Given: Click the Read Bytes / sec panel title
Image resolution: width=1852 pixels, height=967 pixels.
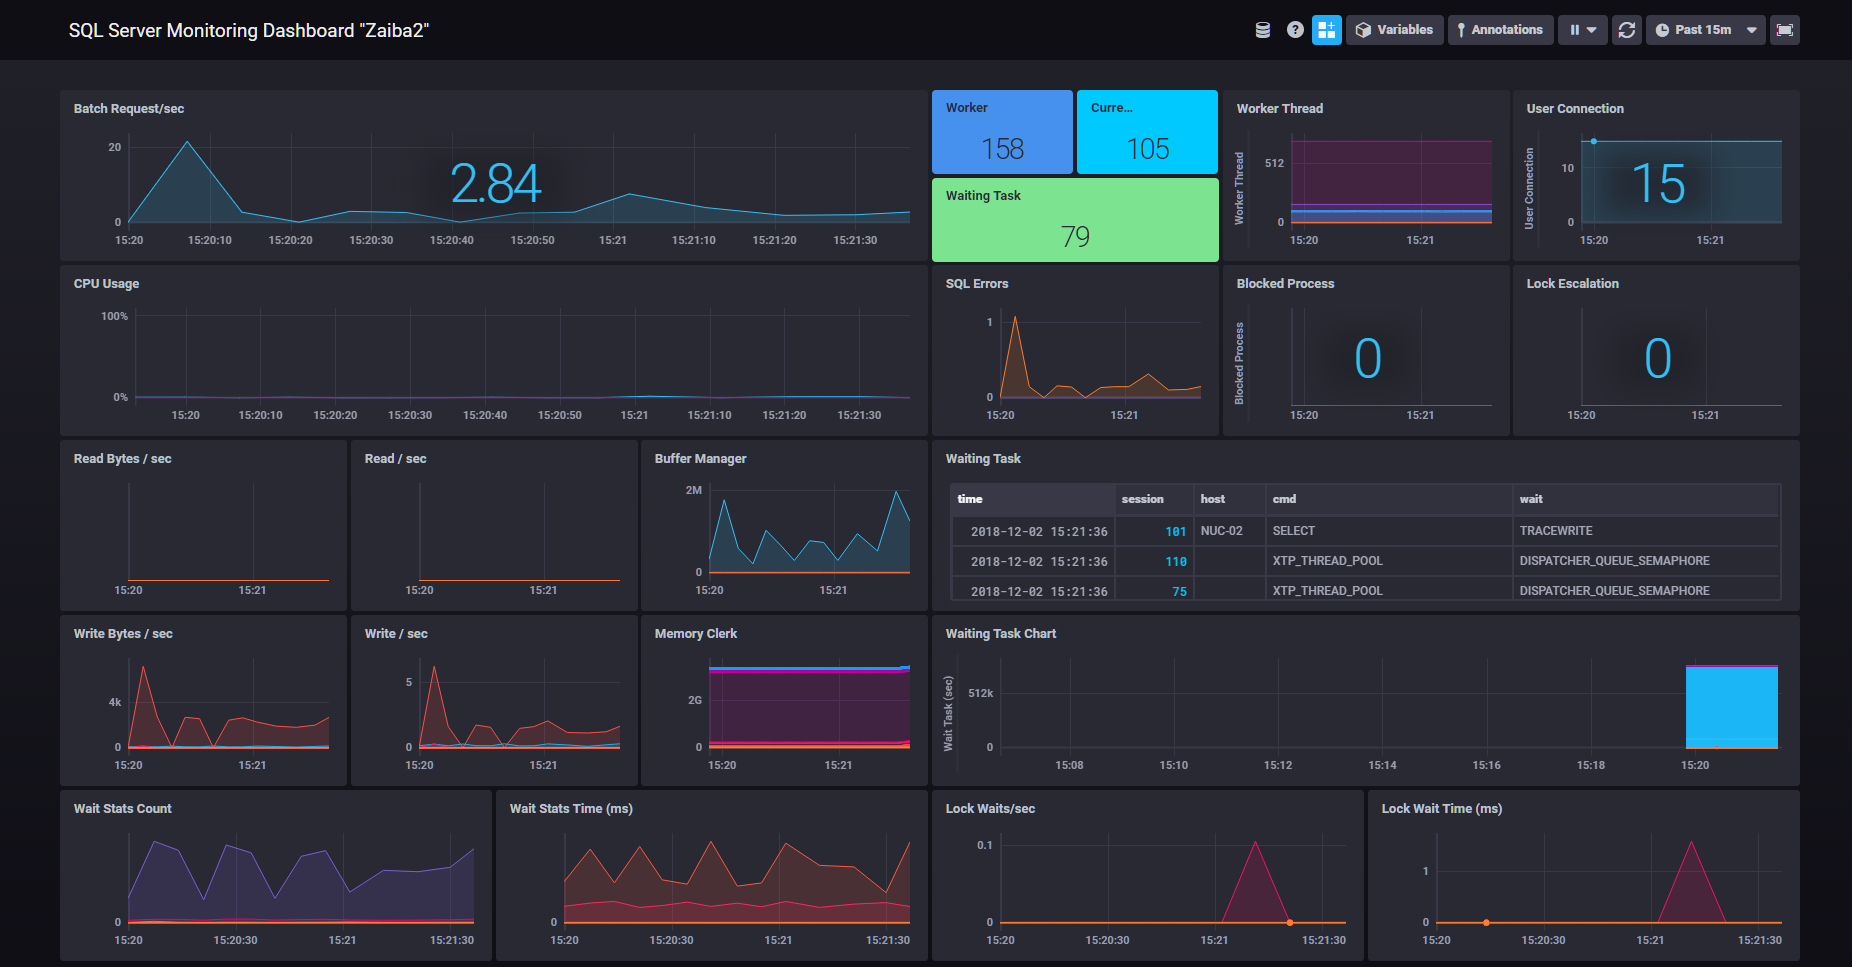Looking at the screenshot, I should click(122, 459).
